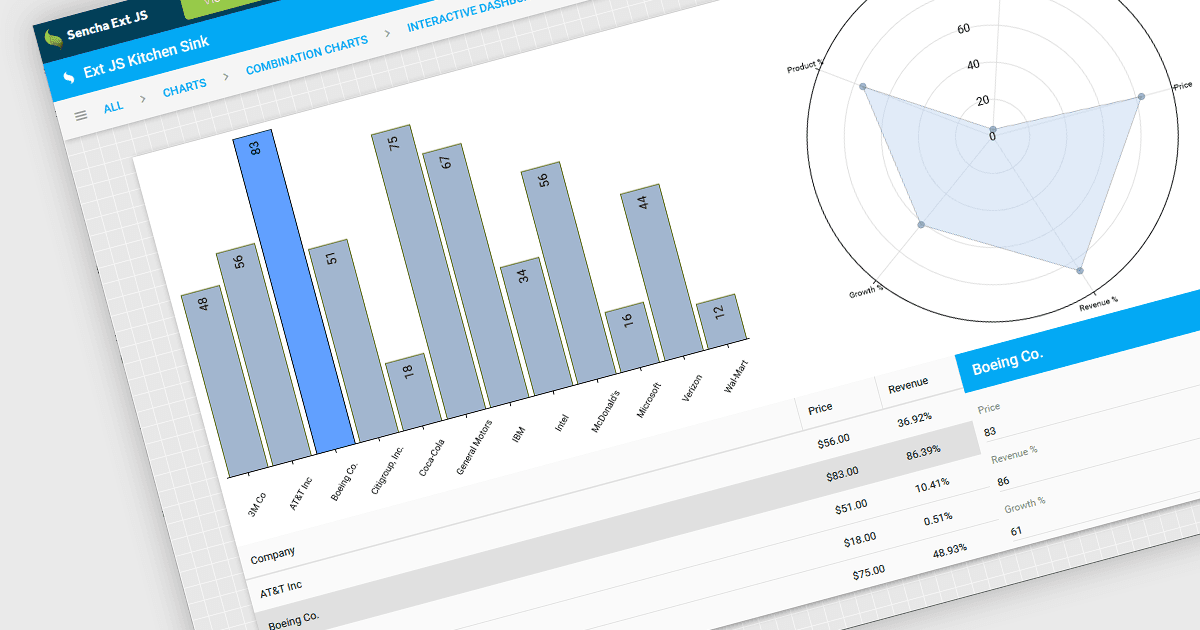The image size is (1200, 630).
Task: Click the radar chart center marker
Action: (993, 130)
